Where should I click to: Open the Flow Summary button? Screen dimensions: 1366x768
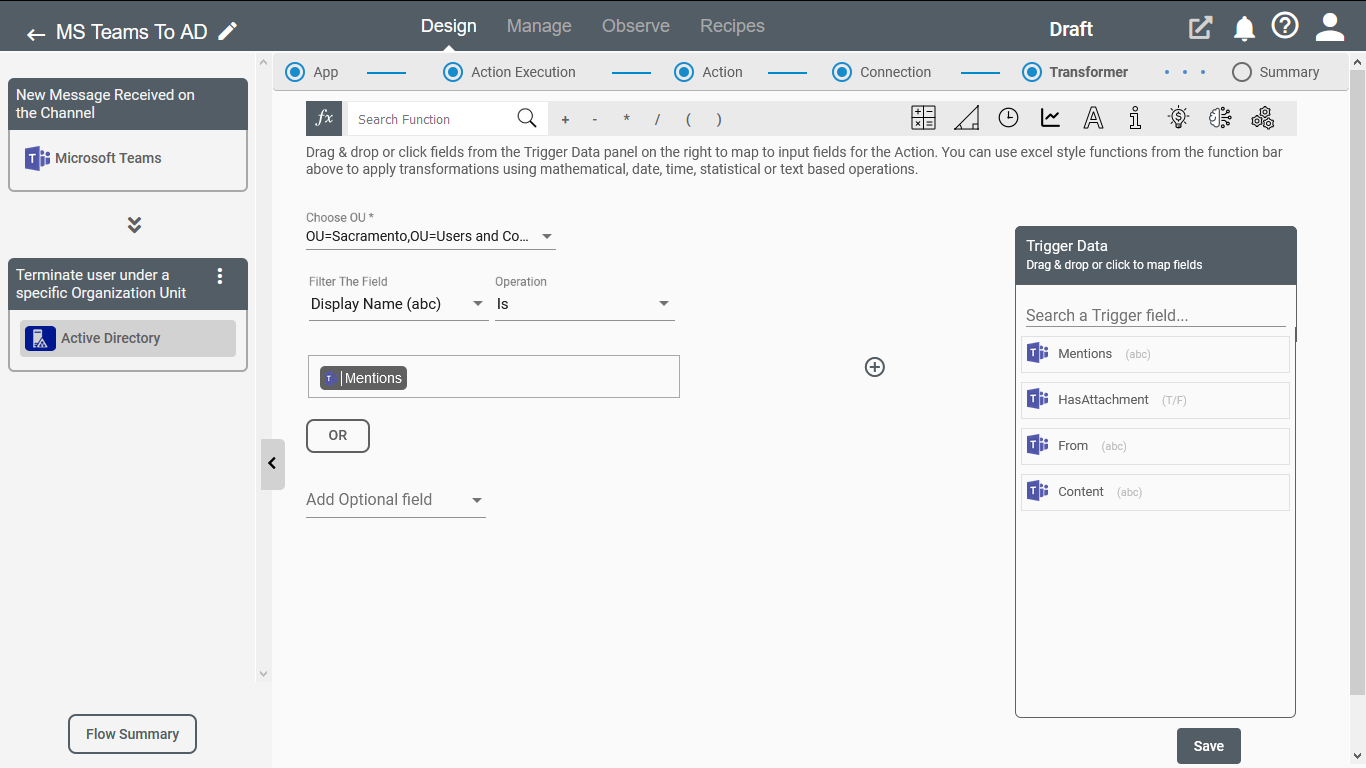[x=132, y=734]
